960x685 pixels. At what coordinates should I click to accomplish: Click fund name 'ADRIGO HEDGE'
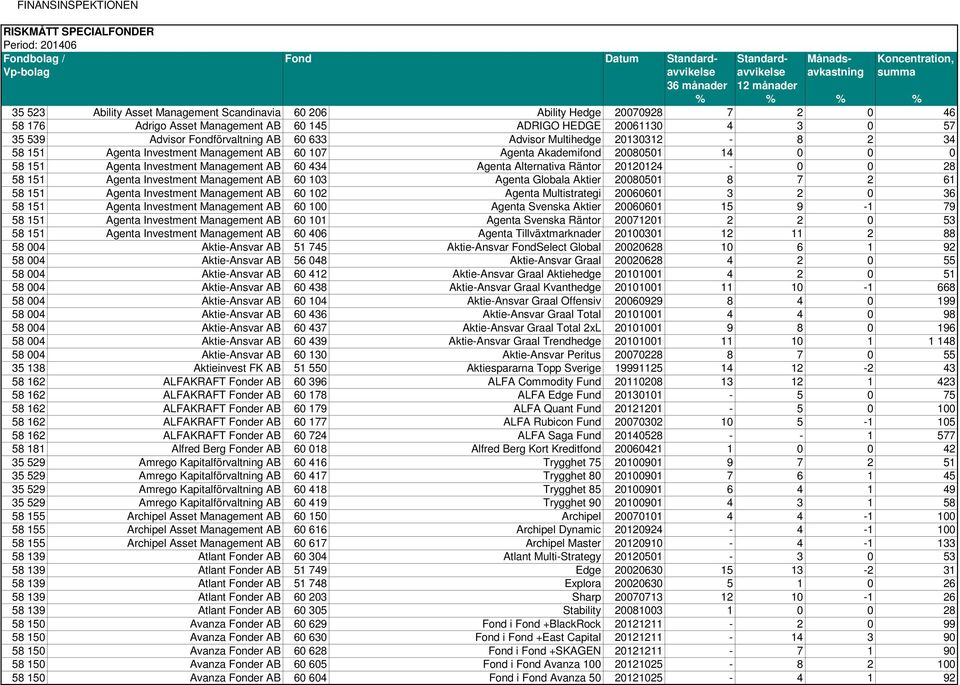pos(560,126)
